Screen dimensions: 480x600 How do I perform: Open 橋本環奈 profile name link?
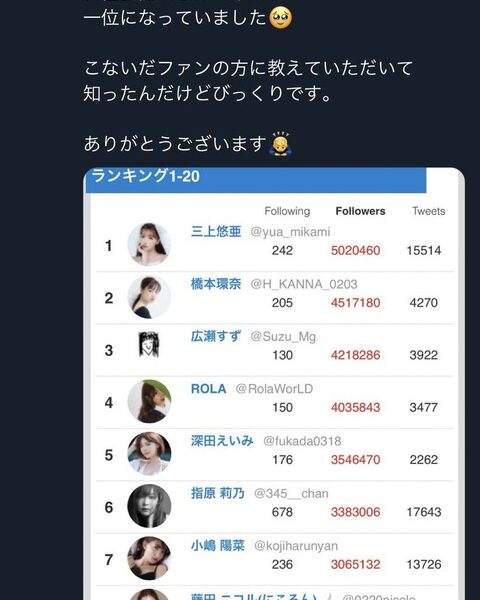(216, 284)
